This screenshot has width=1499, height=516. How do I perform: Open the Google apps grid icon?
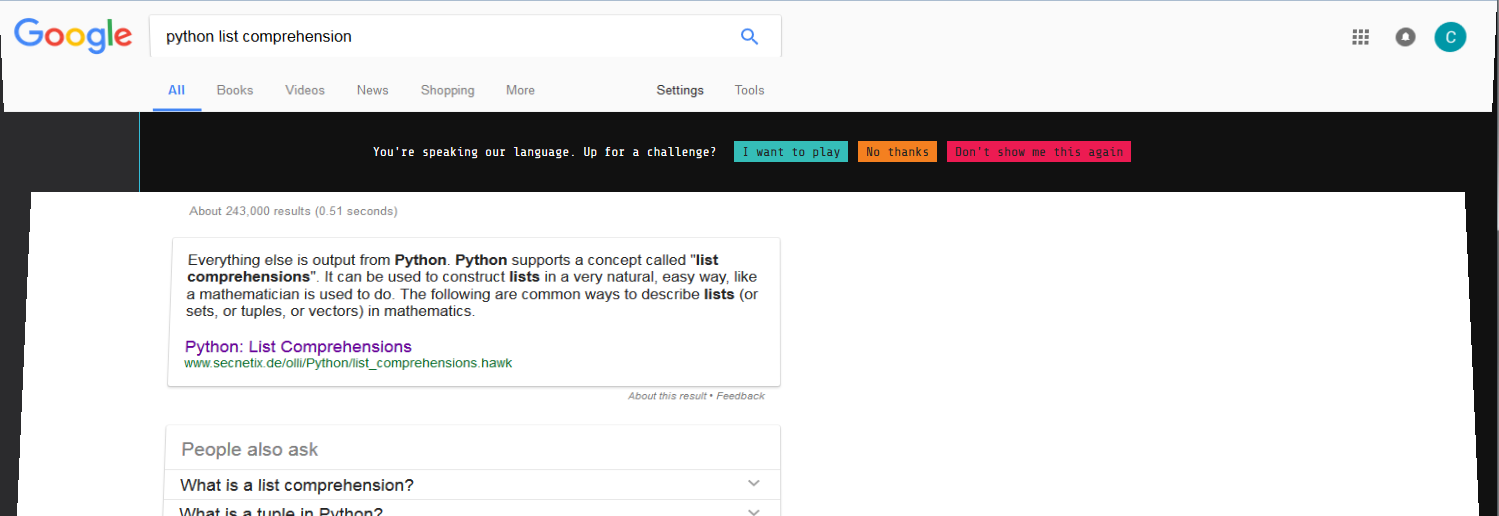click(x=1360, y=37)
